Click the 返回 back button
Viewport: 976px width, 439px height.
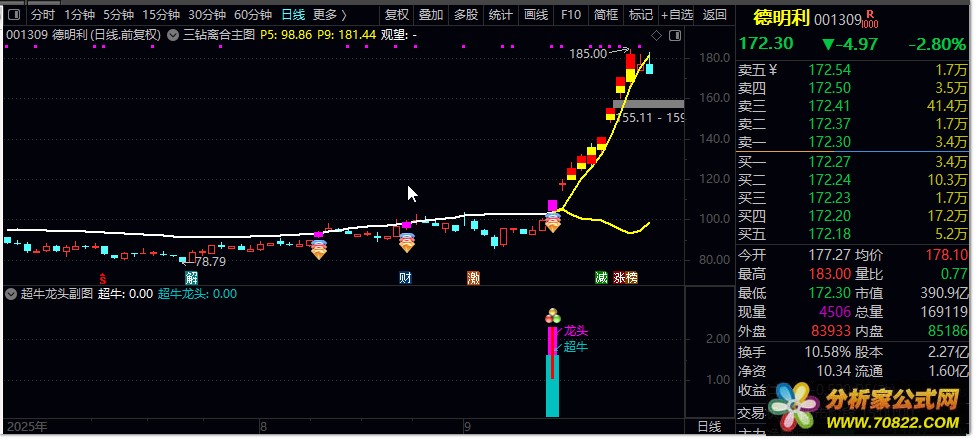(x=714, y=14)
